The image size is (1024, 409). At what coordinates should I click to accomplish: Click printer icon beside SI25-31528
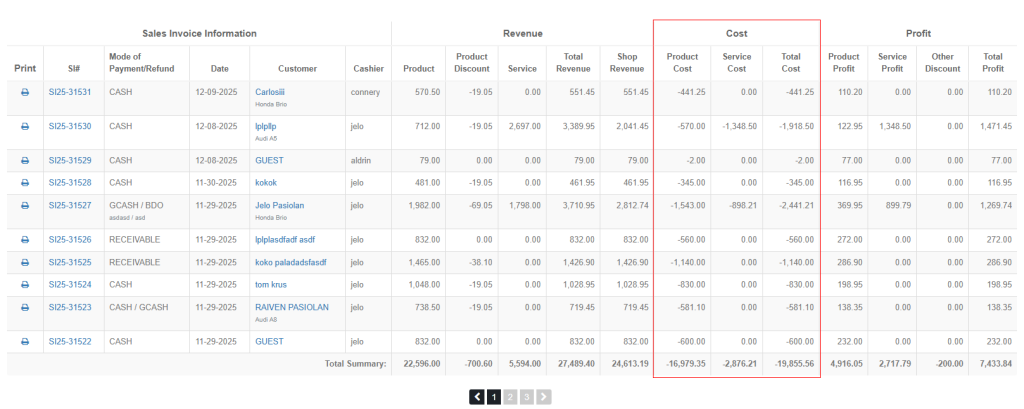(x=25, y=183)
